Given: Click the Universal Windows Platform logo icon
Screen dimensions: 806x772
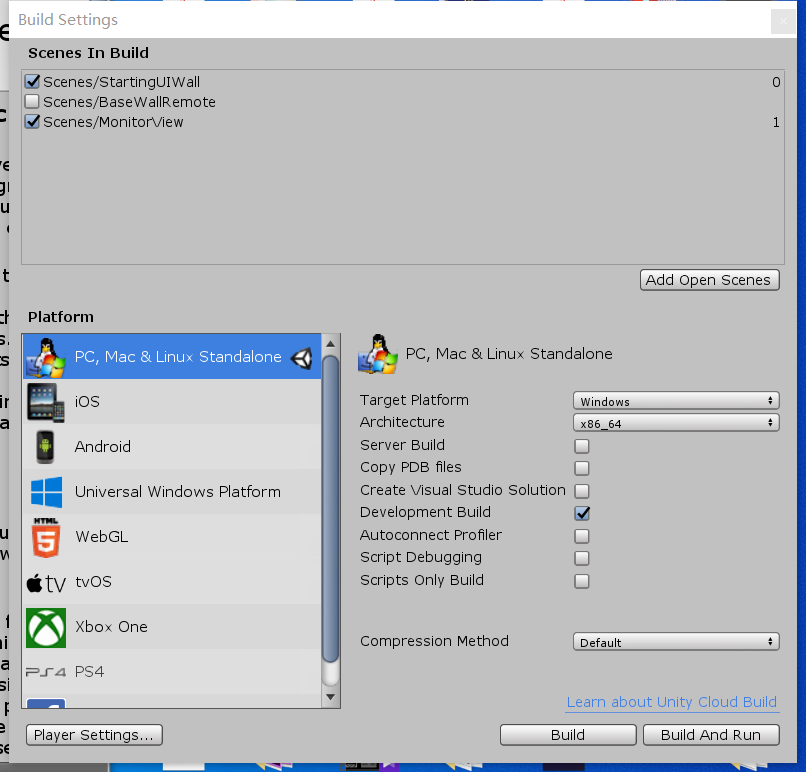Looking at the screenshot, I should point(46,492).
